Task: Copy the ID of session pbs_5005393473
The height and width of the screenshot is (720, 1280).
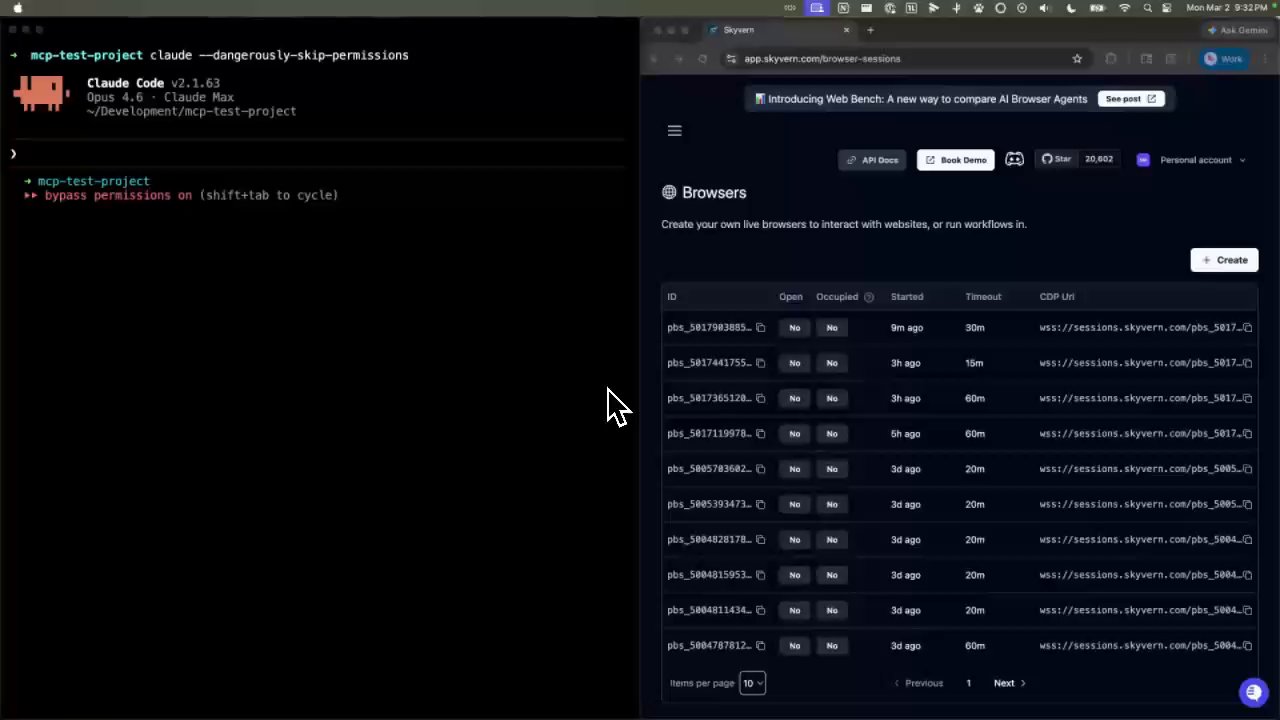Action: pyautogui.click(x=760, y=504)
